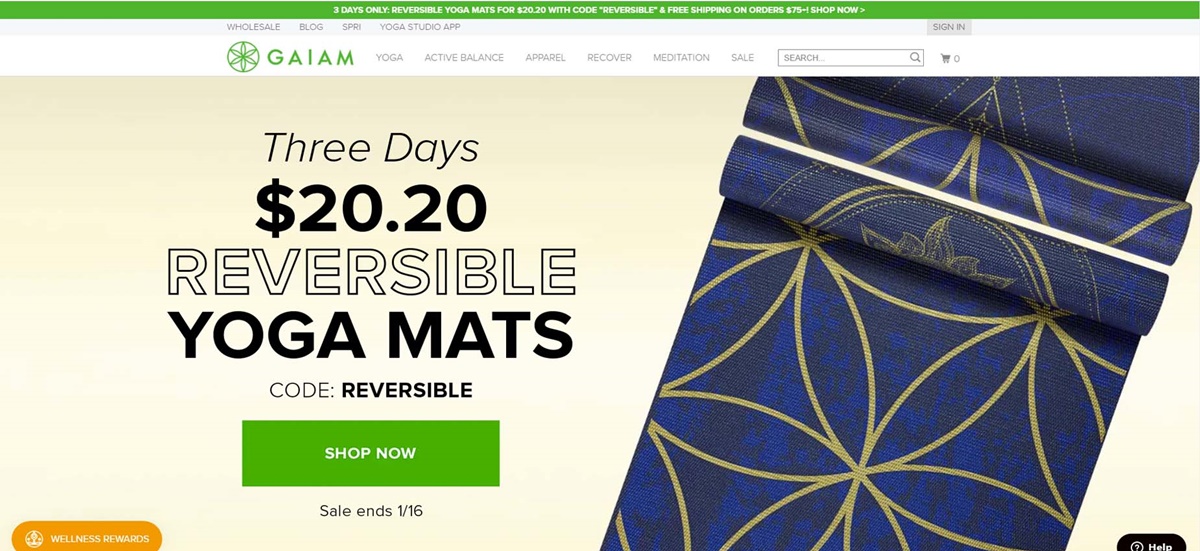Click the Gaiam flower logo icon
This screenshot has height=551, width=1200.
(243, 57)
